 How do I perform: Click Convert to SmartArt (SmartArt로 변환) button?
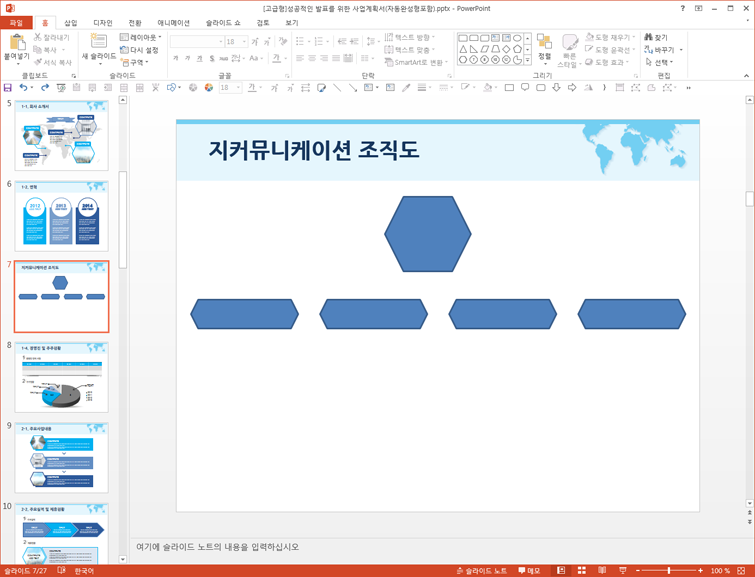tap(417, 62)
